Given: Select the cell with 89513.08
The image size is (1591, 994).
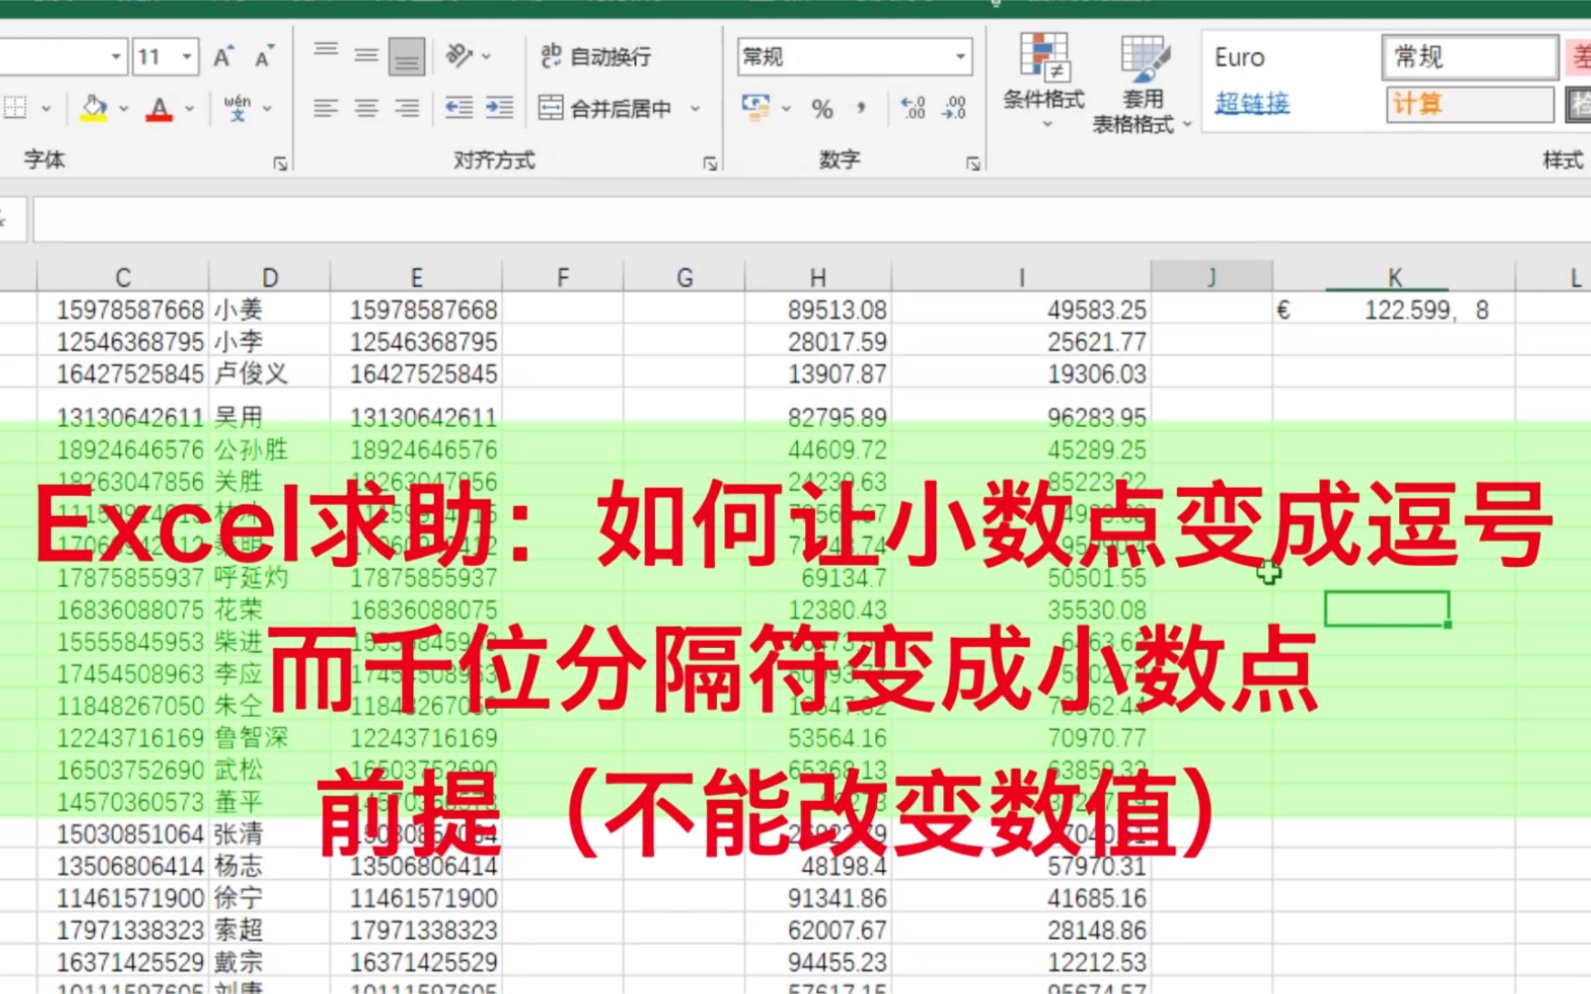Looking at the screenshot, I should pyautogui.click(x=818, y=310).
